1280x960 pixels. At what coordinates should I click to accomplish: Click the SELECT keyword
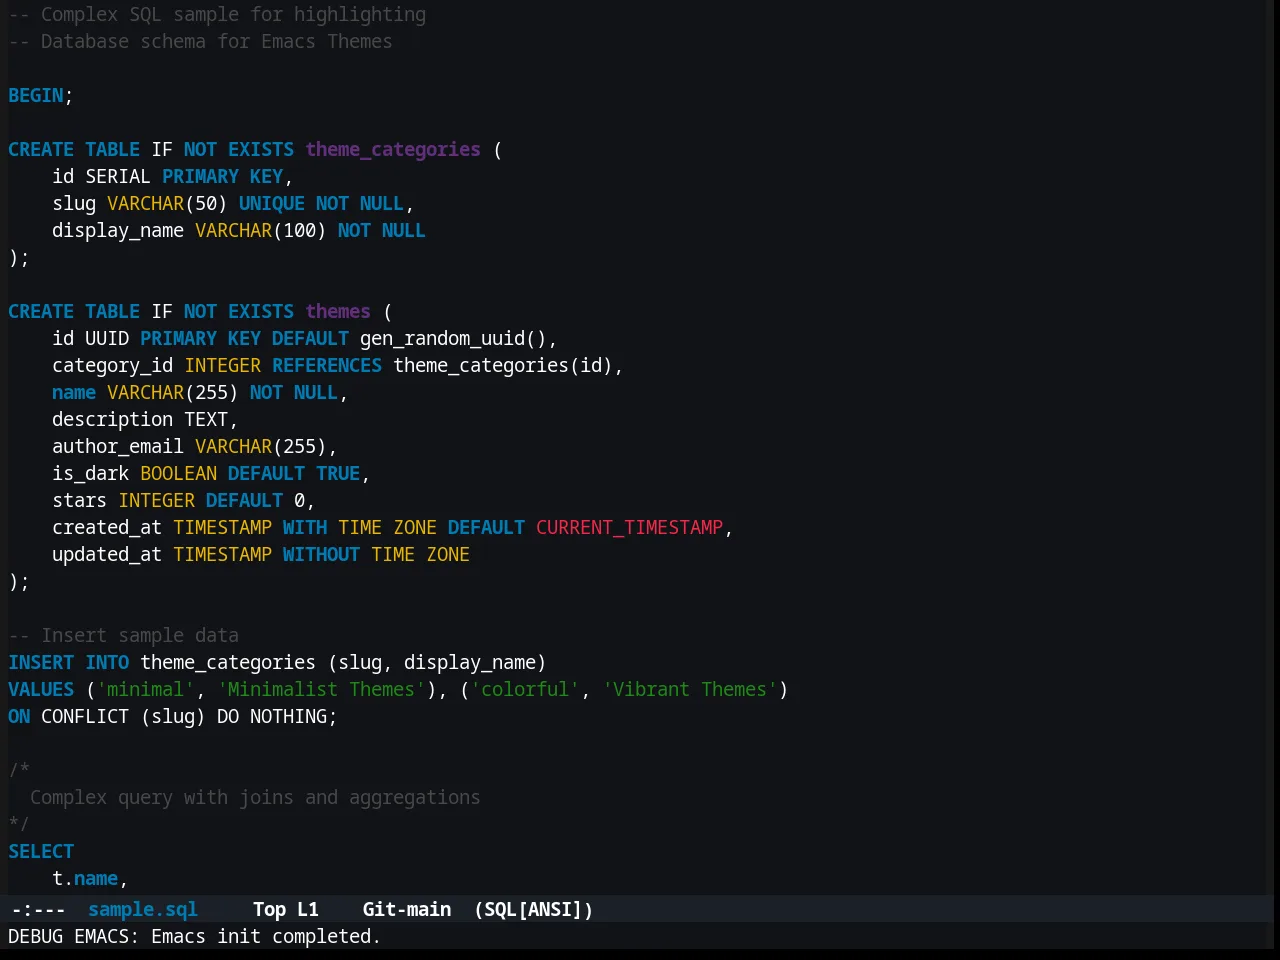pyautogui.click(x=41, y=851)
